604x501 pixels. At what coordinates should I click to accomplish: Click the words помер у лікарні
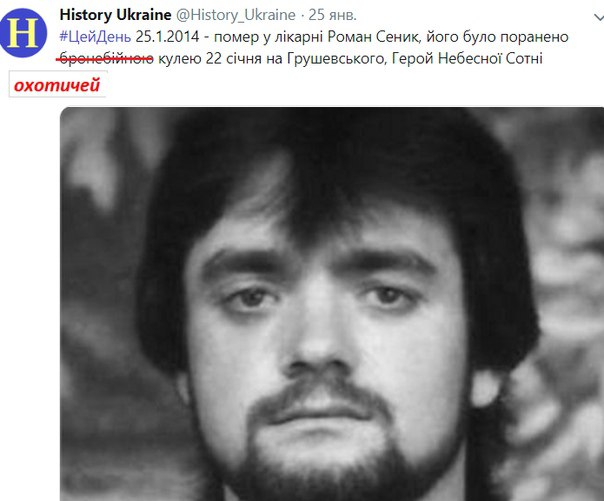269,37
